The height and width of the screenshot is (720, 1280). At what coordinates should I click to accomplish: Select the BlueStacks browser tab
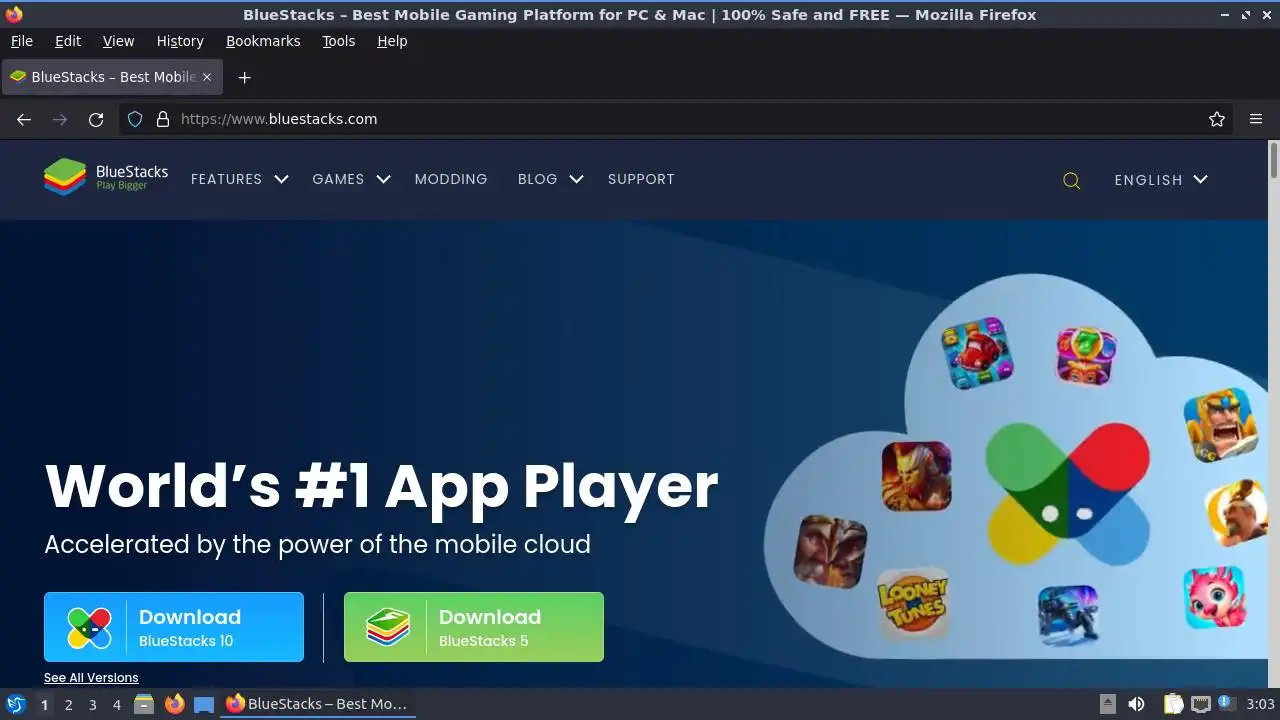pos(111,77)
